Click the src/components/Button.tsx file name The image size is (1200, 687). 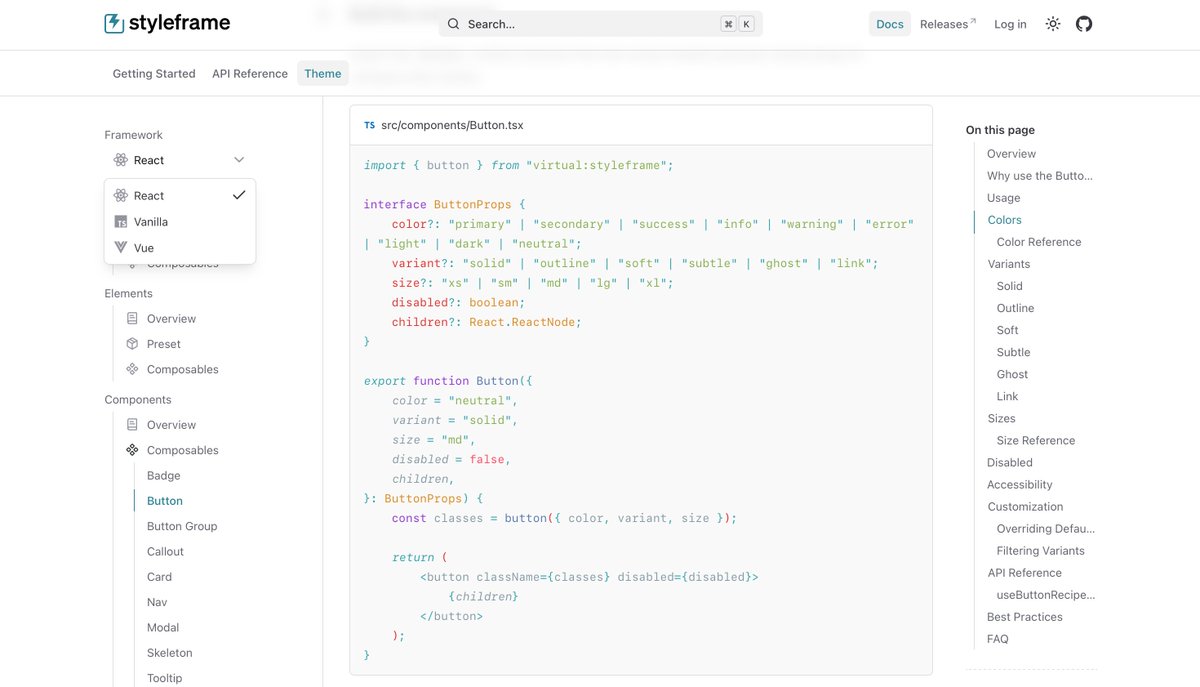[452, 126]
